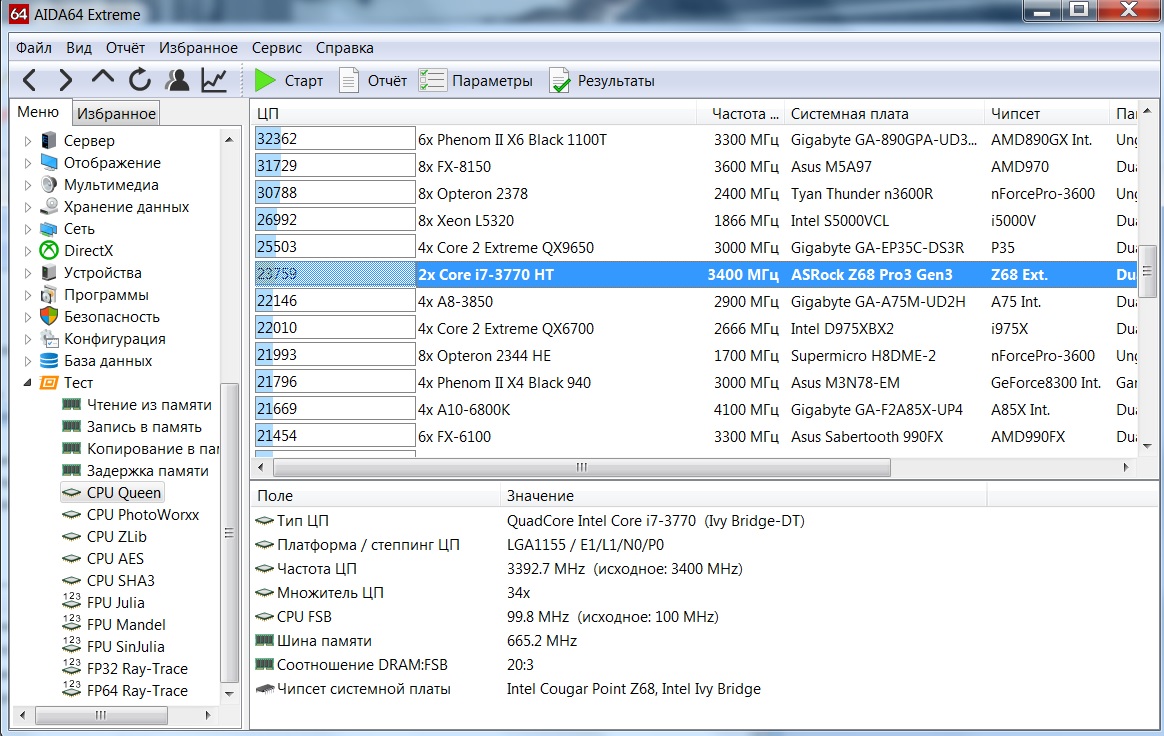Select Мультимедиа icon in tree
Viewport: 1164px width, 736px height.
pyautogui.click(x=49, y=184)
